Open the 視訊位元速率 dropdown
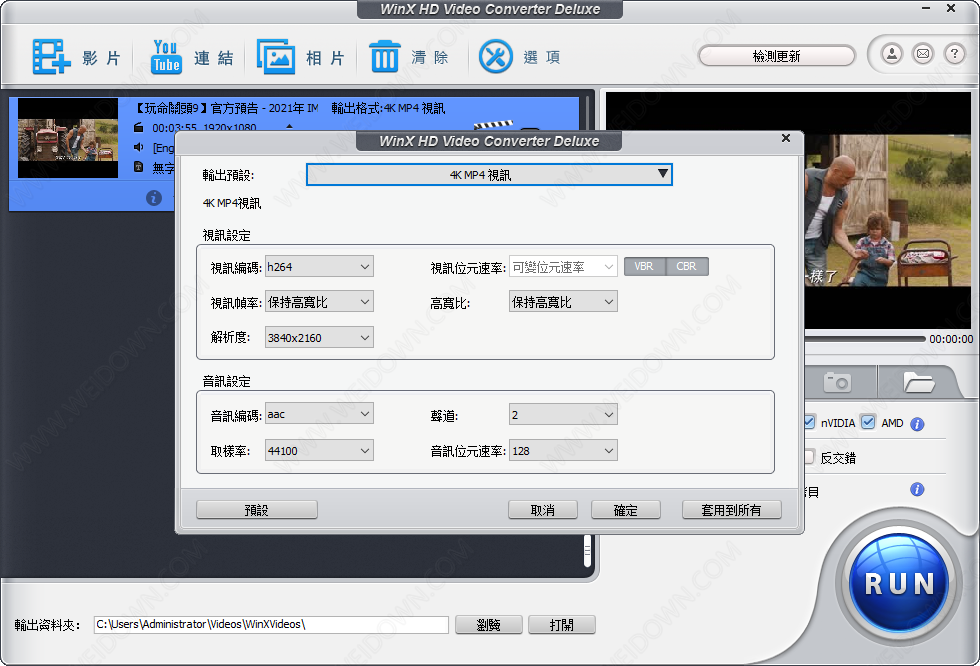This screenshot has height=666, width=980. pyautogui.click(x=563, y=267)
